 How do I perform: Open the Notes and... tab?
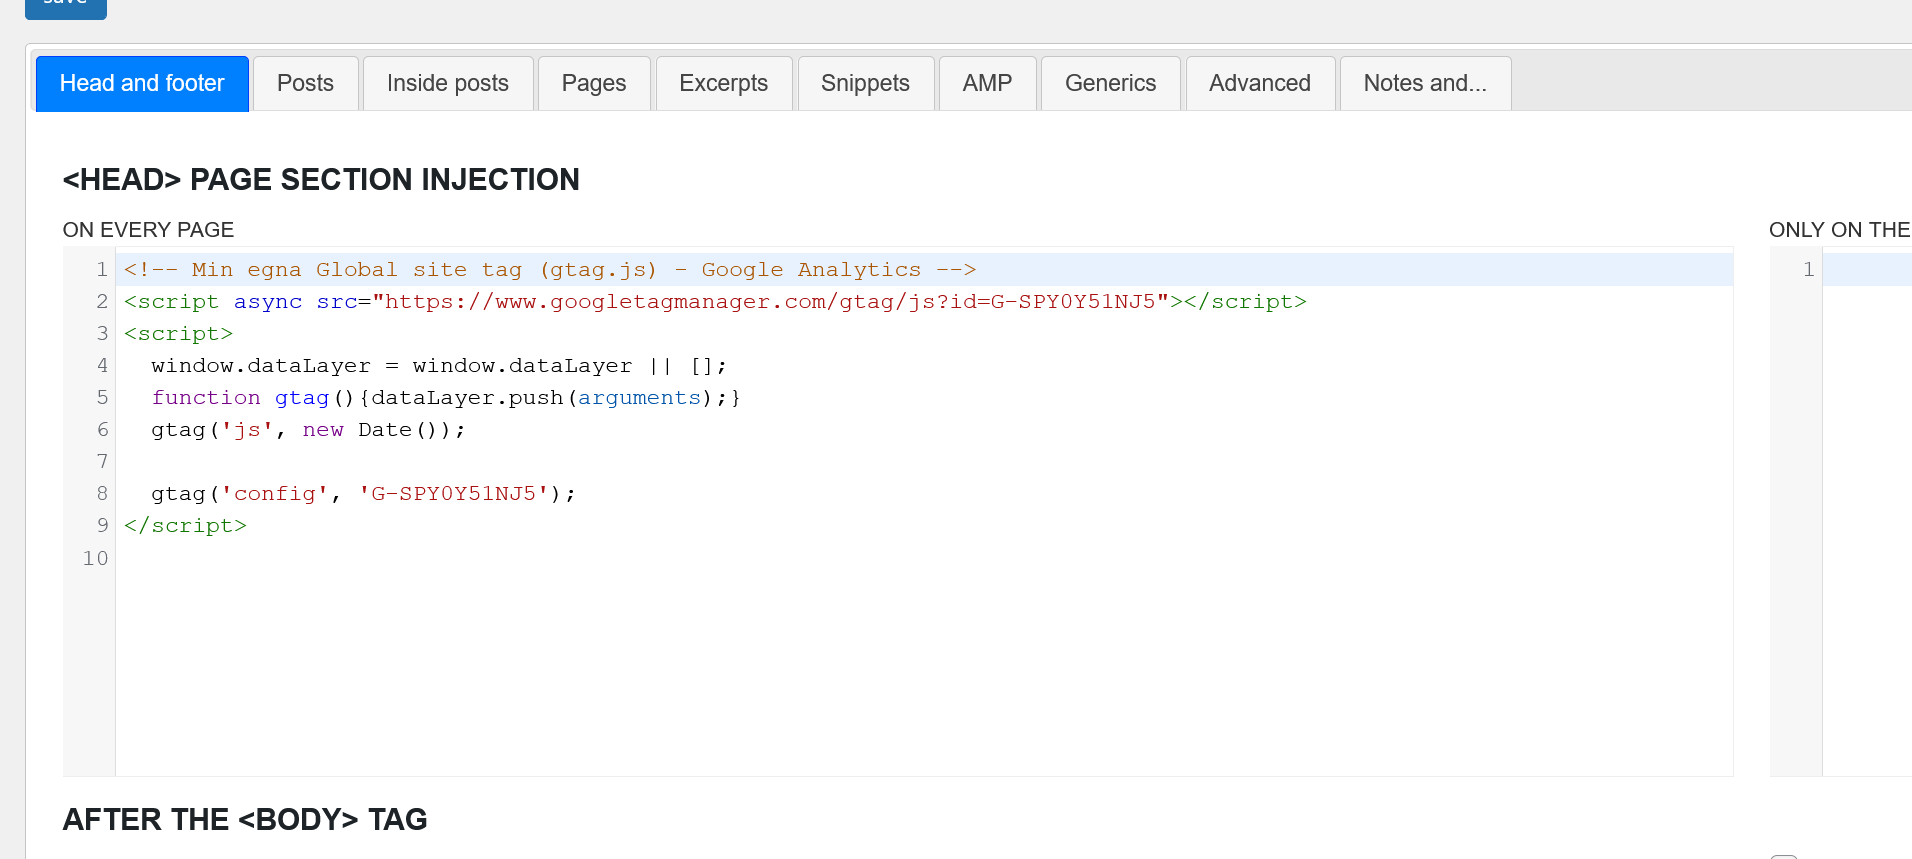(x=1424, y=83)
